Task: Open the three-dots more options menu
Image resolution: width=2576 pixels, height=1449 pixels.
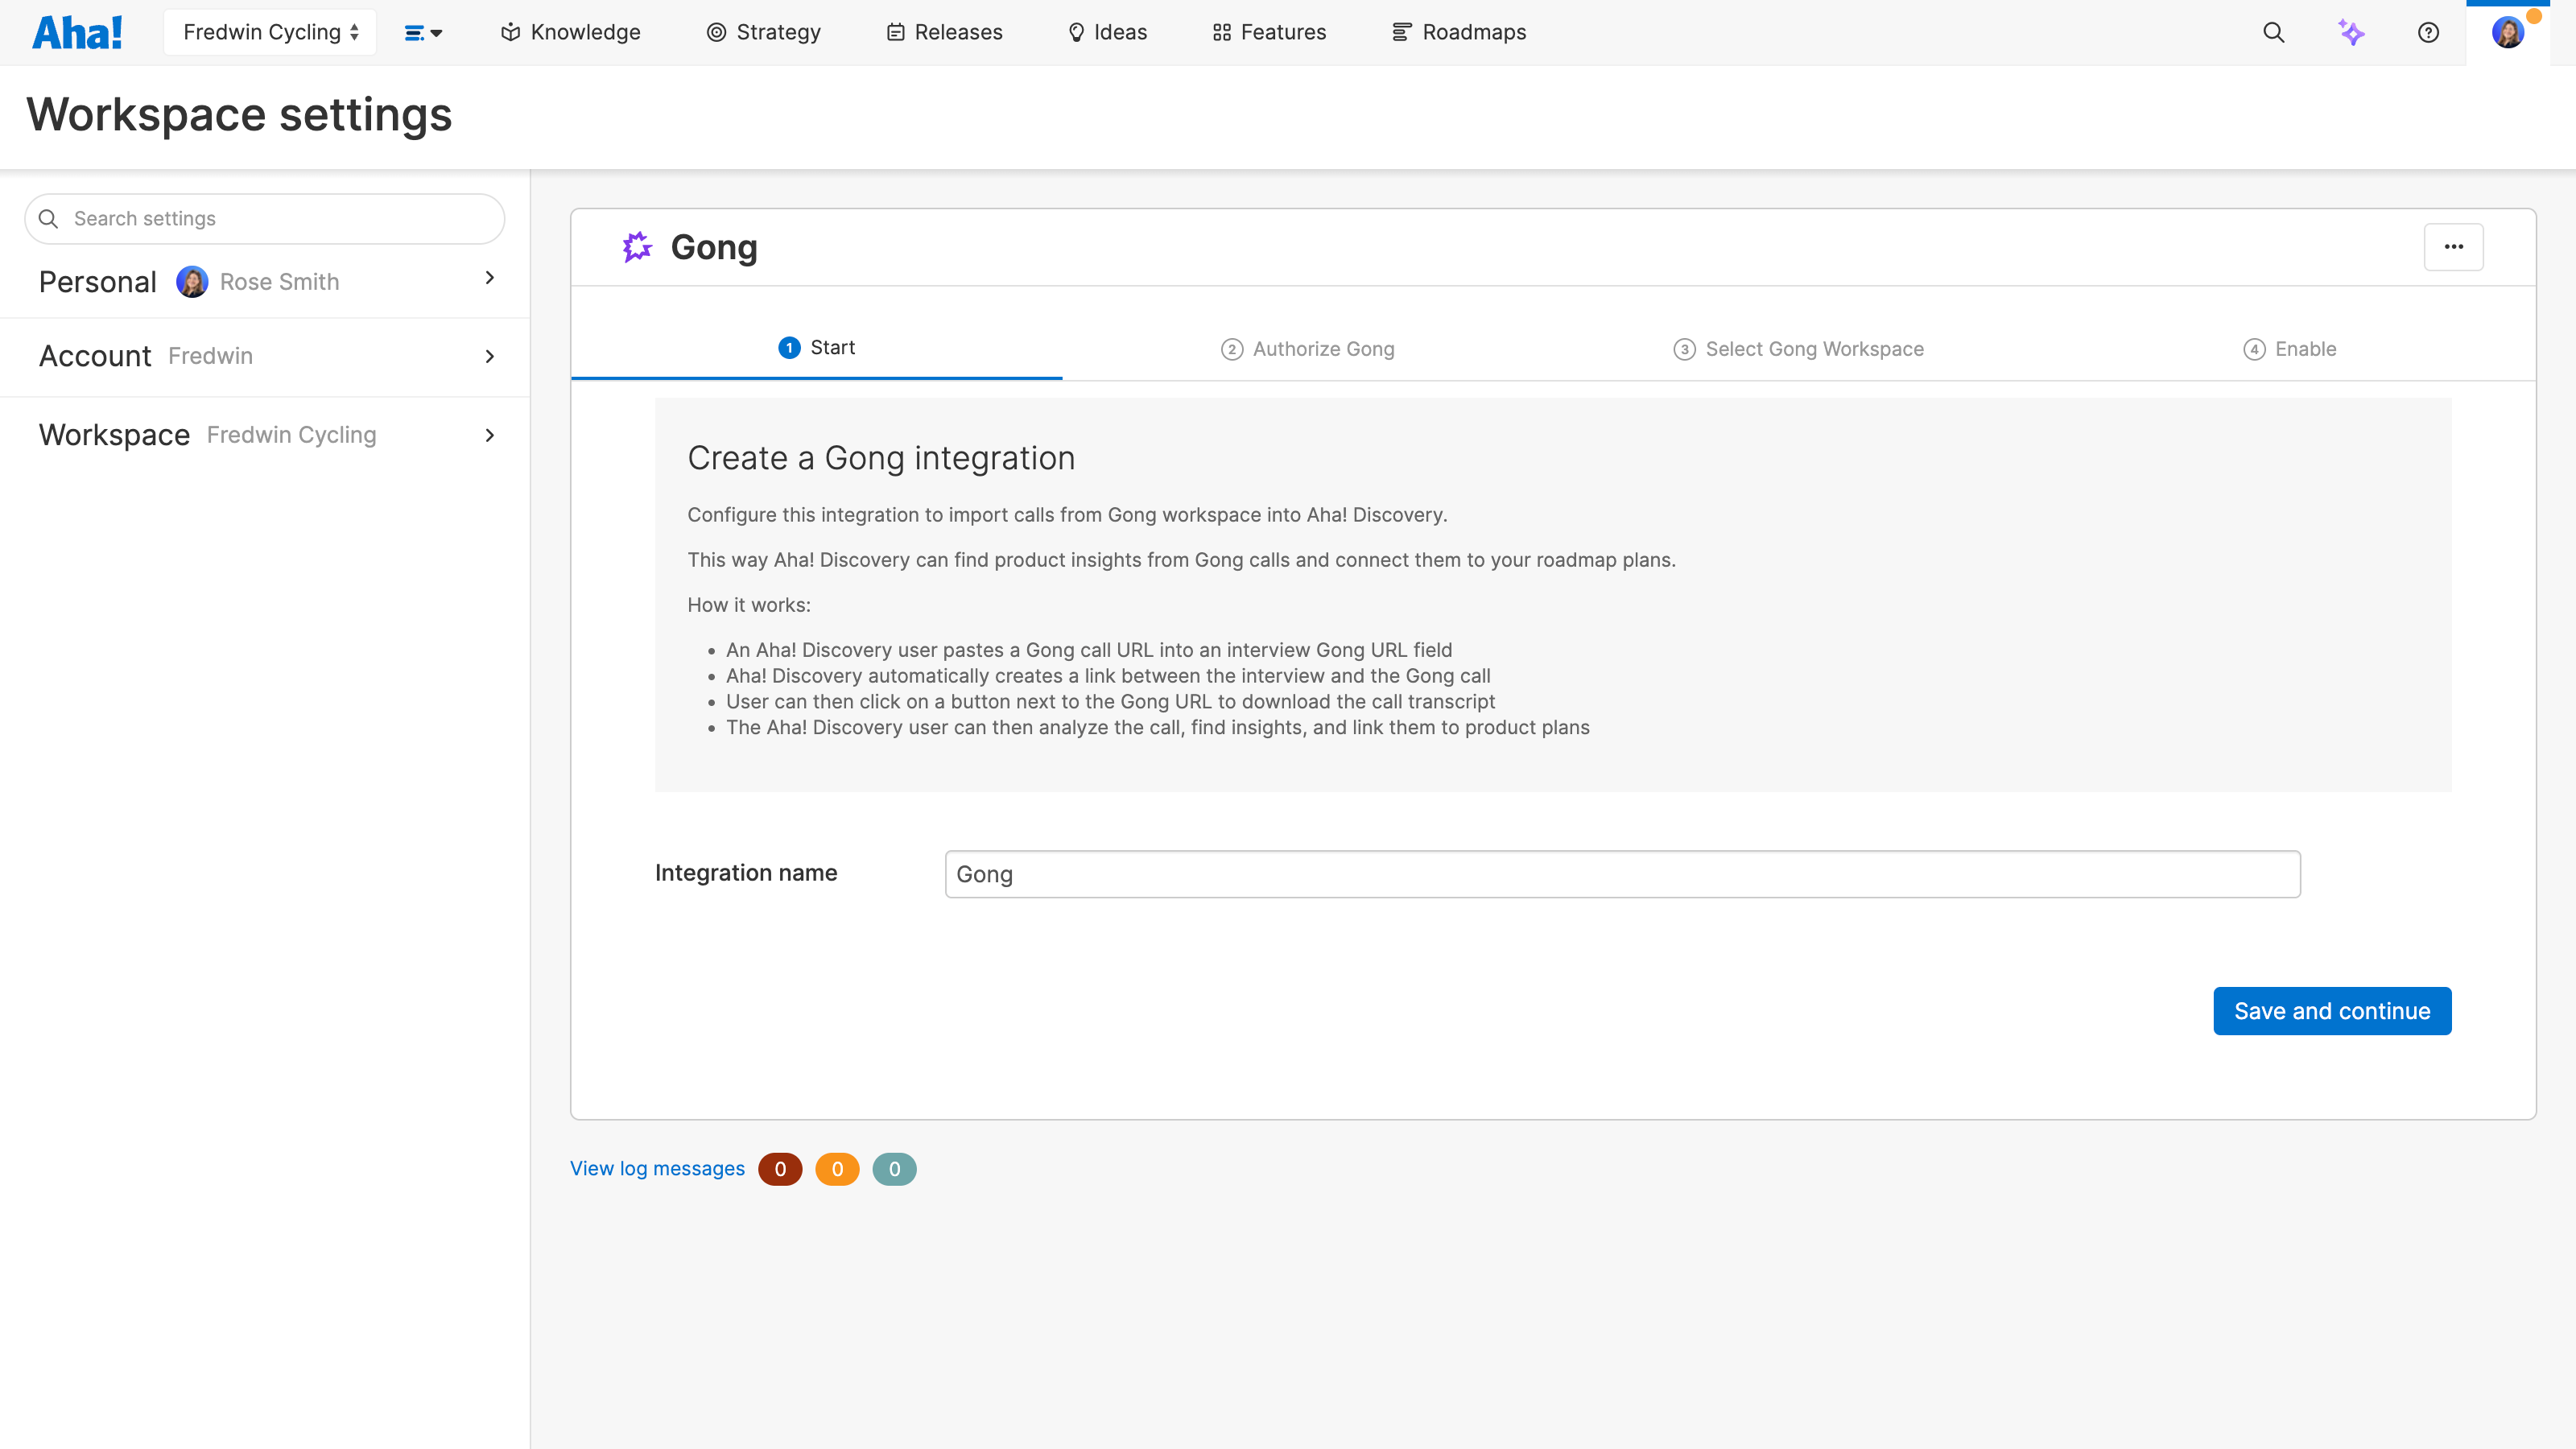Action: (2453, 247)
